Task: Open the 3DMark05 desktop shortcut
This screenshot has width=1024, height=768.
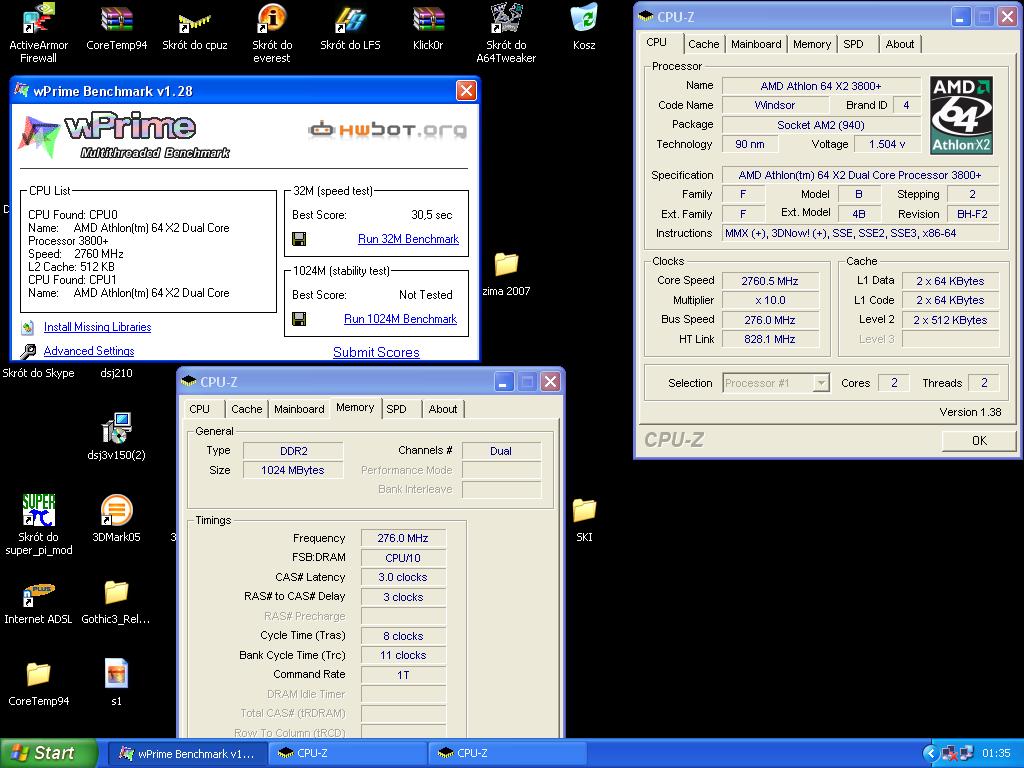Action: (116, 511)
